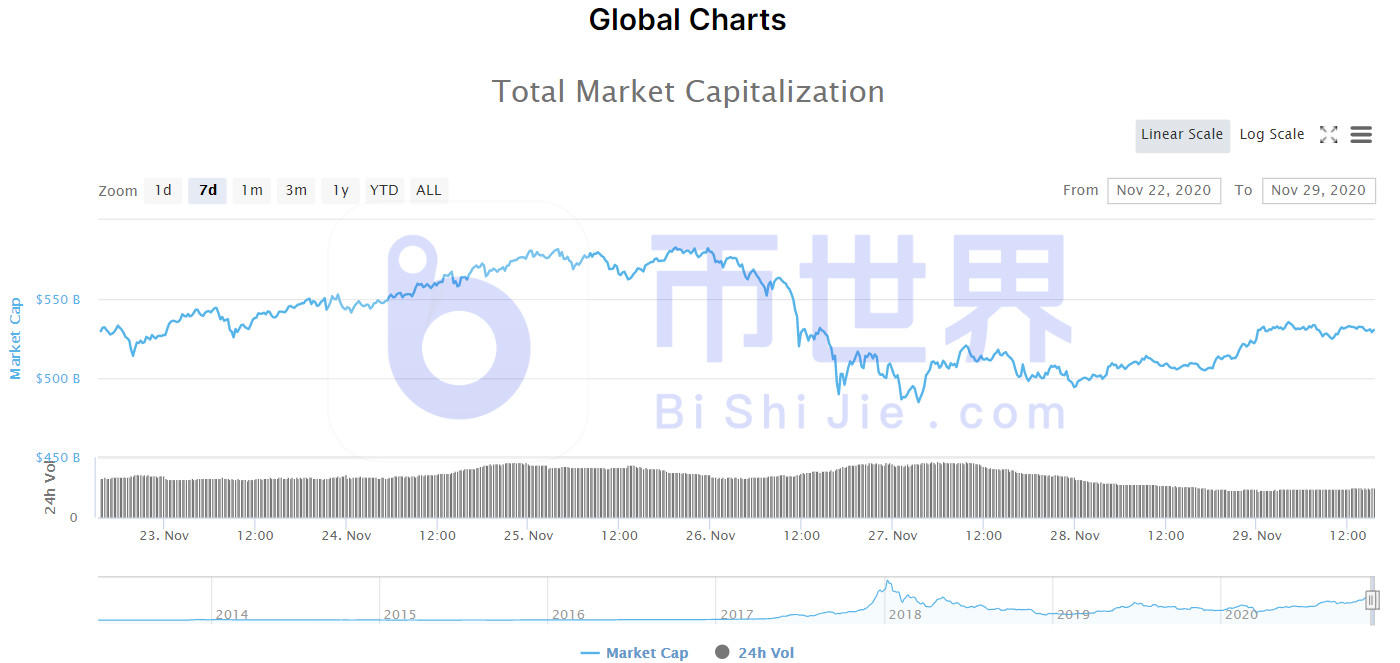Toggle the 24h Vol legend series
This screenshot has height=663, width=1400.
point(766,653)
